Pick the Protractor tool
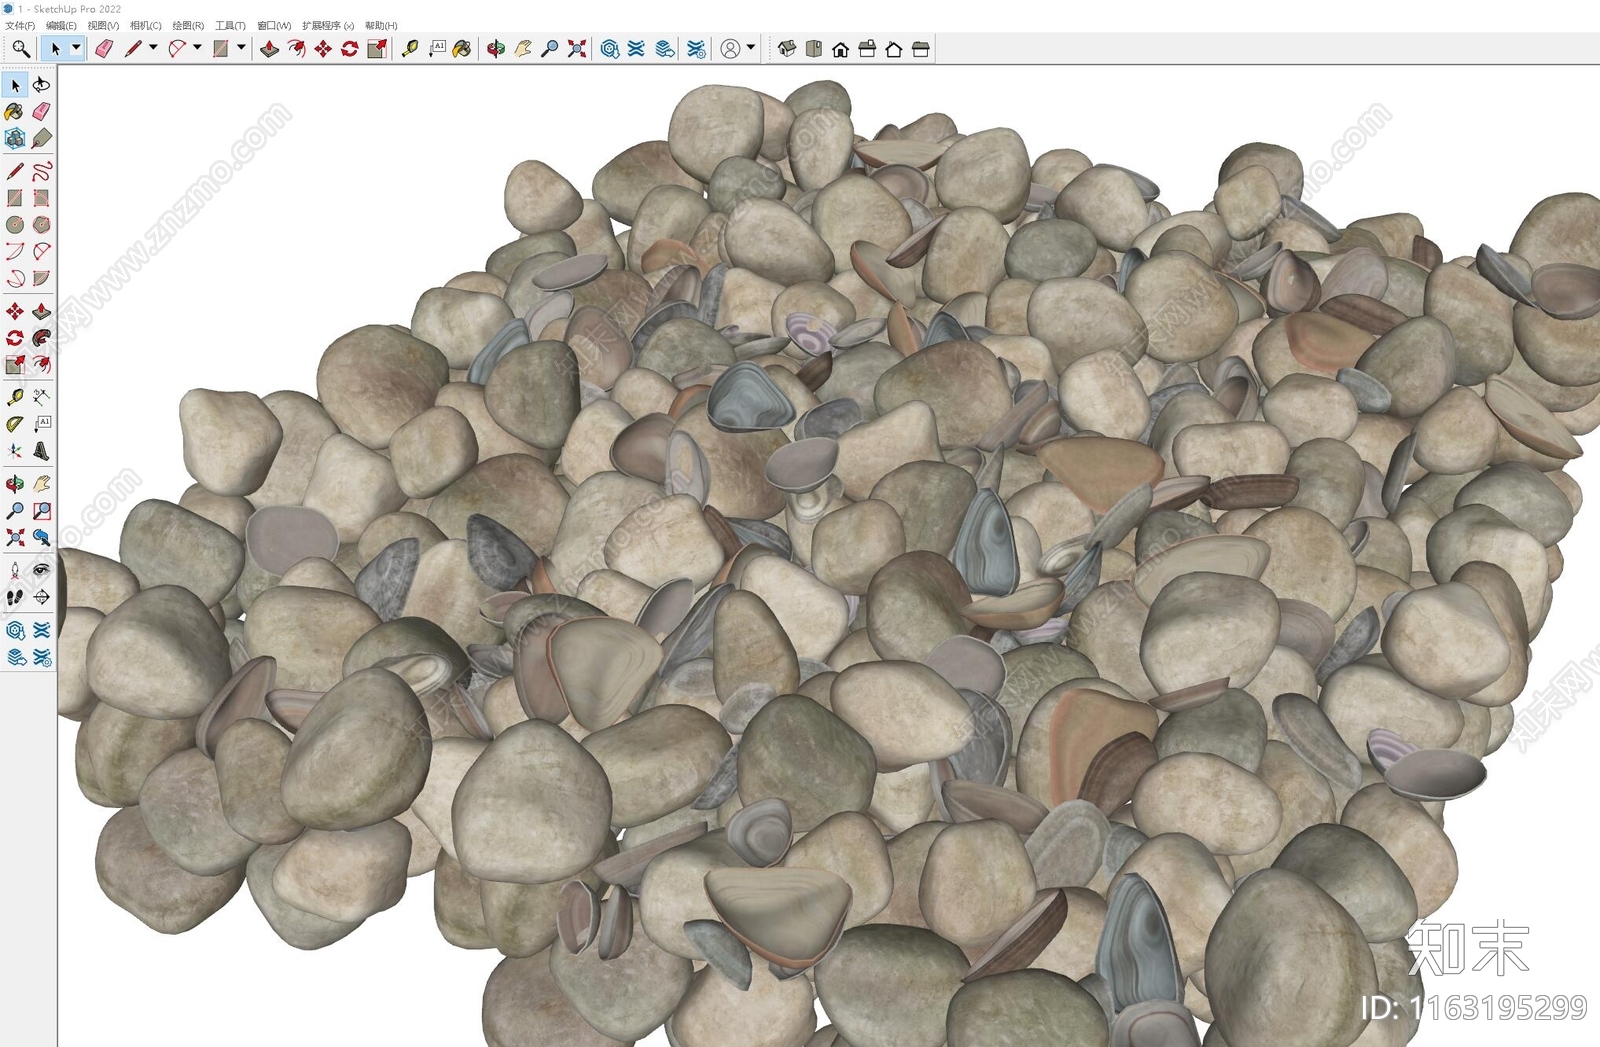Screen dimensions: 1600x1047 [x=15, y=424]
